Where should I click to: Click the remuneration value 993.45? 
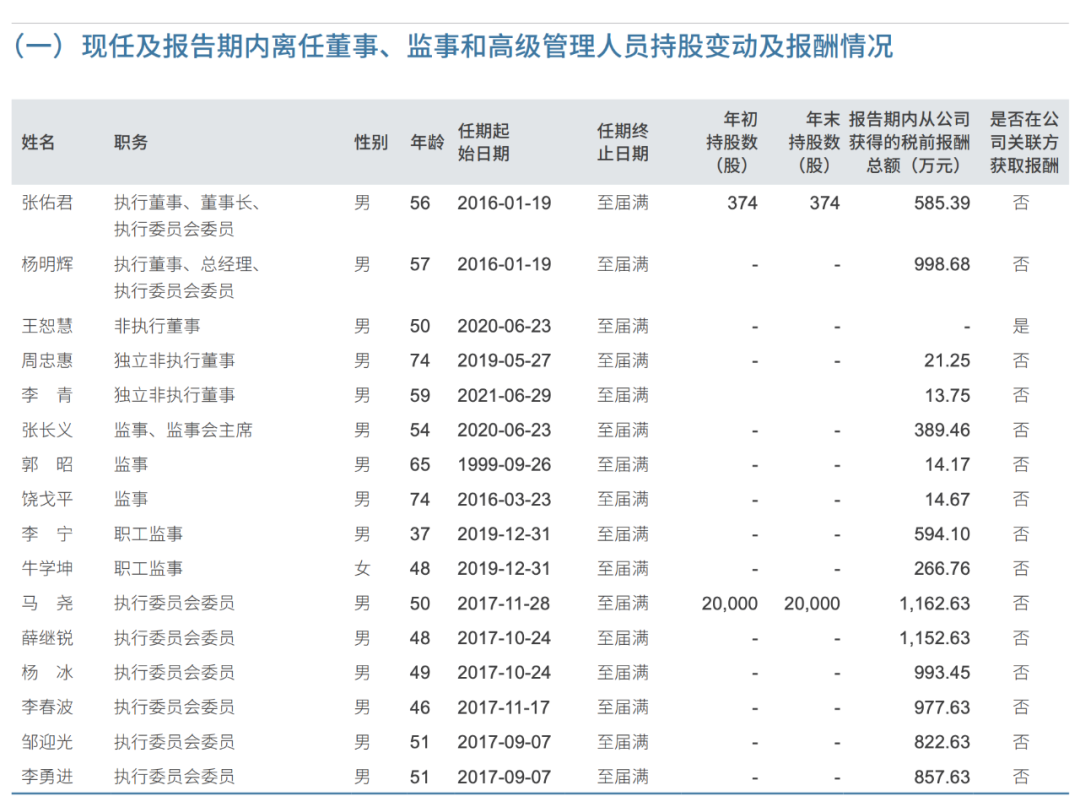click(942, 673)
